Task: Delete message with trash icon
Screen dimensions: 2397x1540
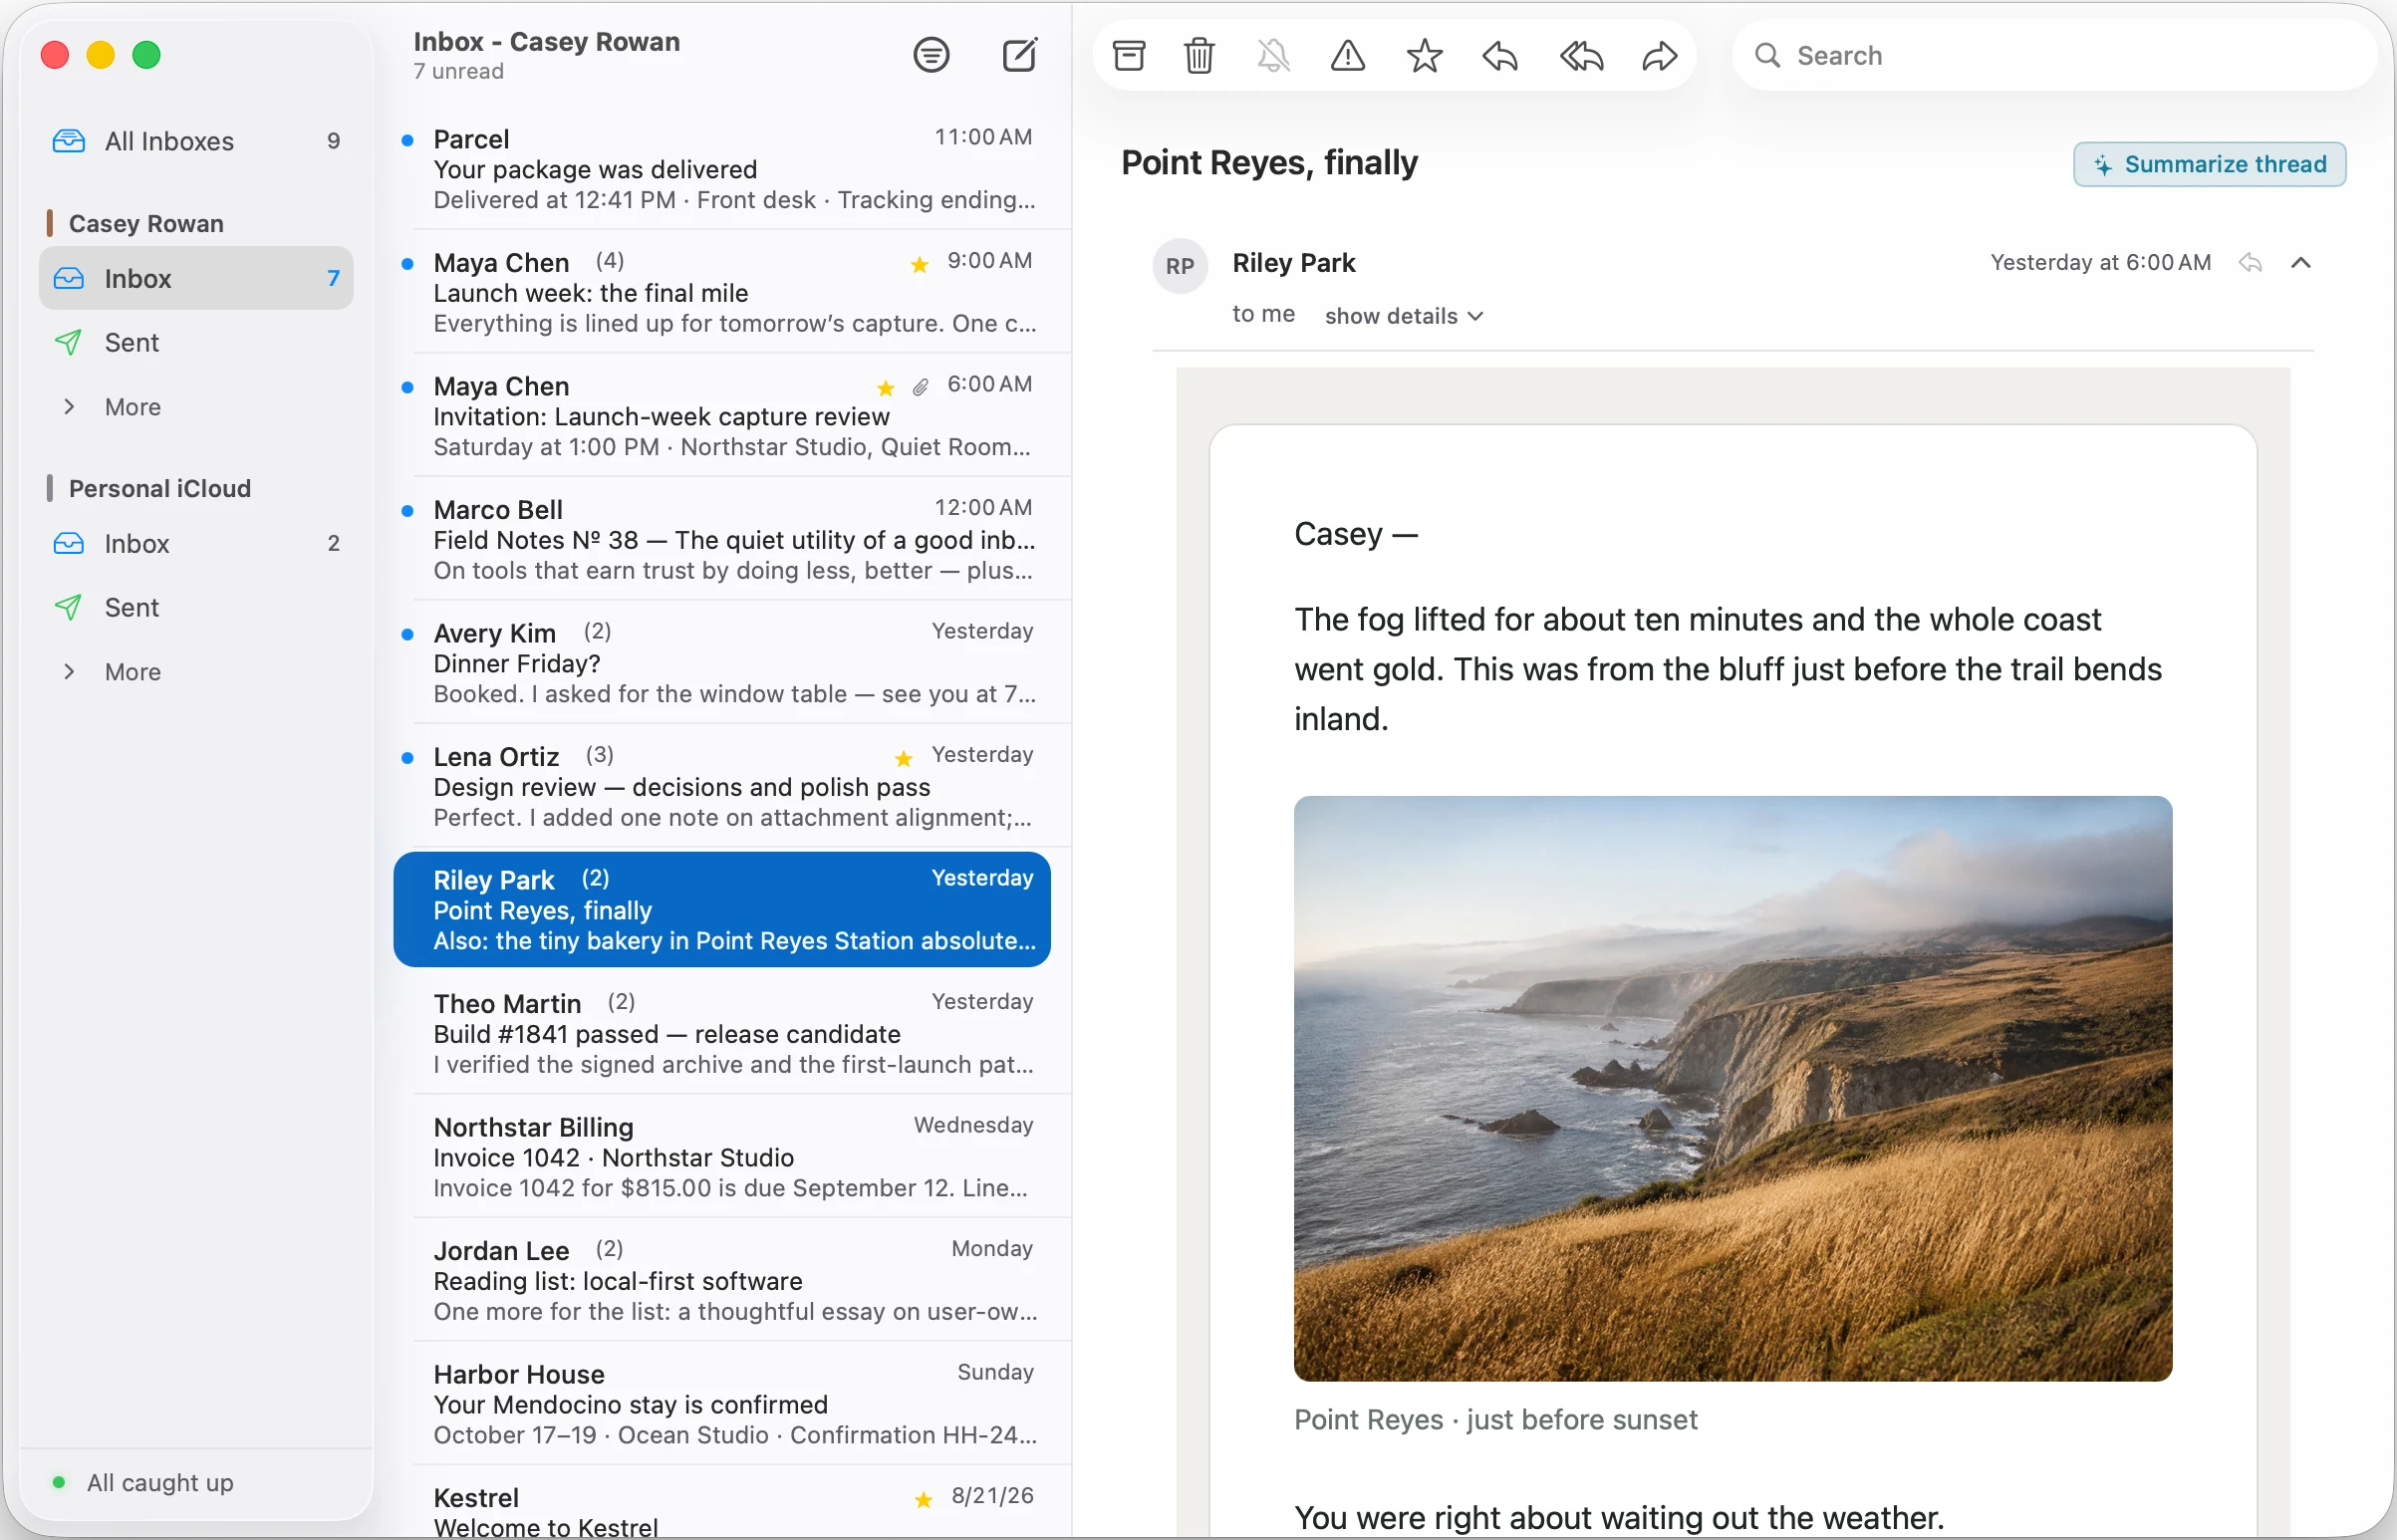Action: click(x=1199, y=55)
